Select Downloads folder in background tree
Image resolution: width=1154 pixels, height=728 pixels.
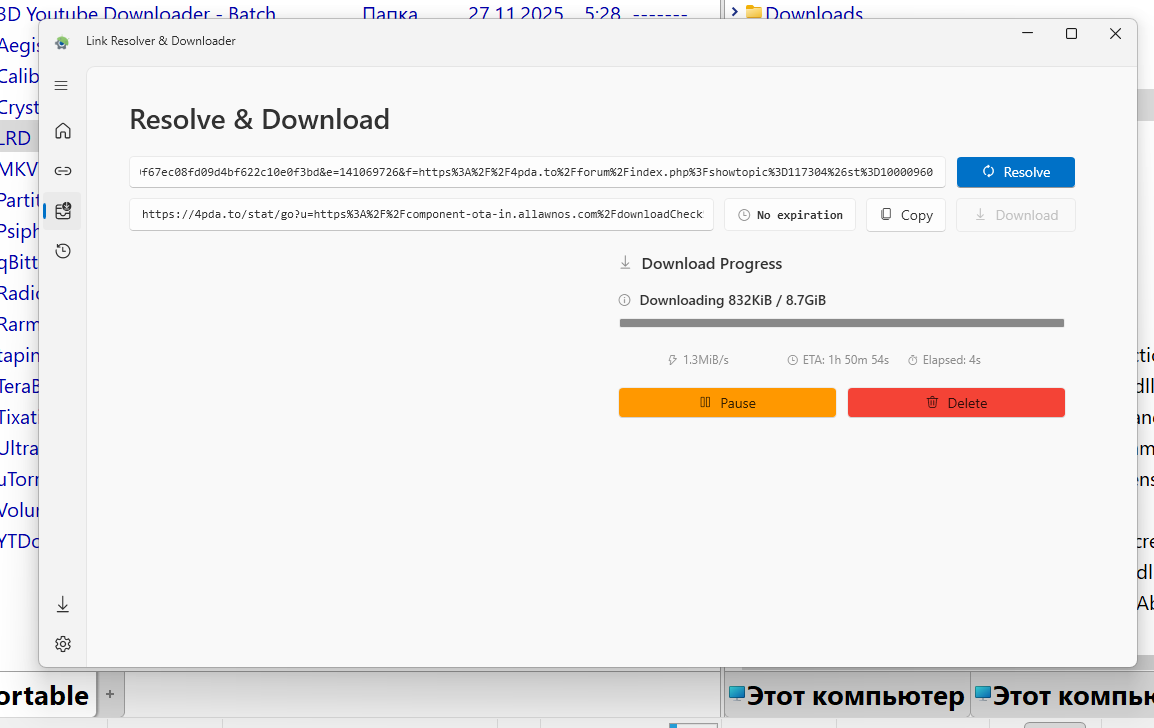pyautogui.click(x=813, y=13)
